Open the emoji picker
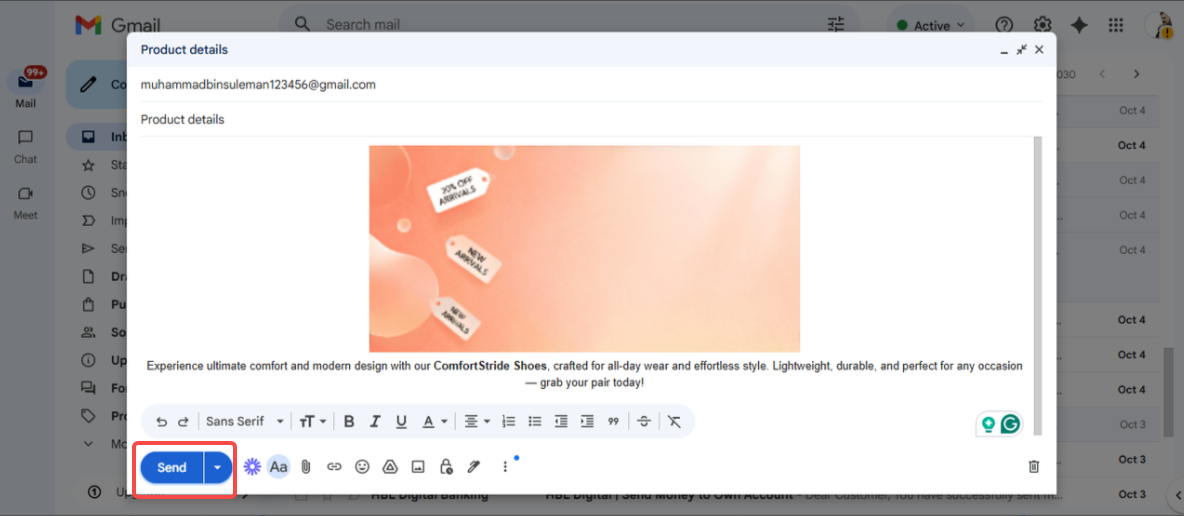1184x516 pixels. pyautogui.click(x=362, y=467)
